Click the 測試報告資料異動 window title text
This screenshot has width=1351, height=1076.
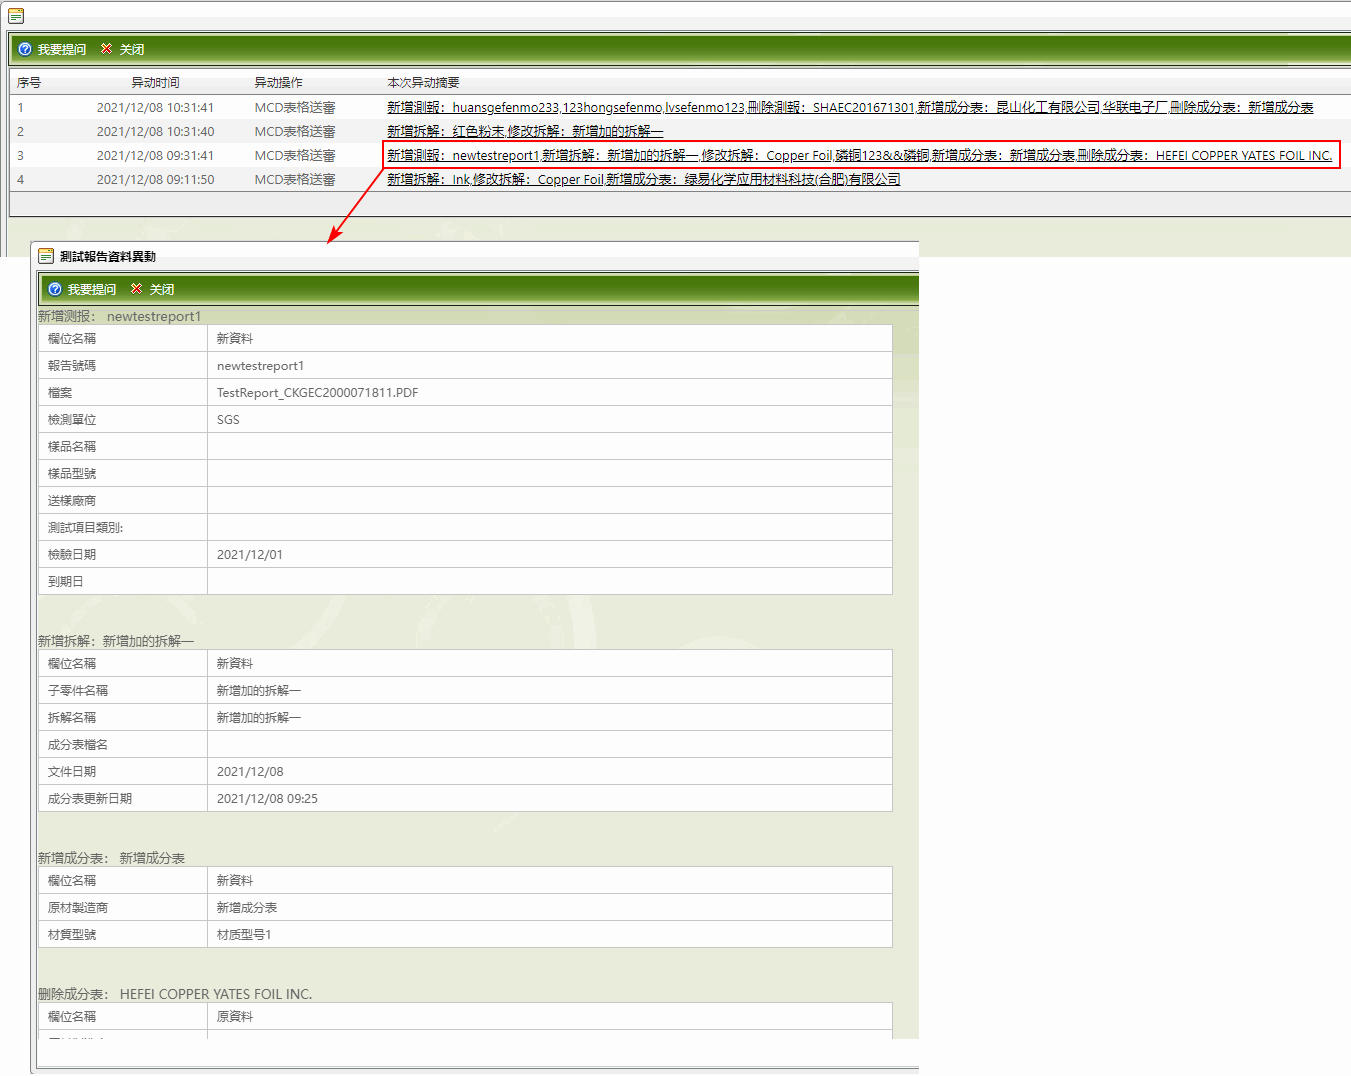[108, 256]
